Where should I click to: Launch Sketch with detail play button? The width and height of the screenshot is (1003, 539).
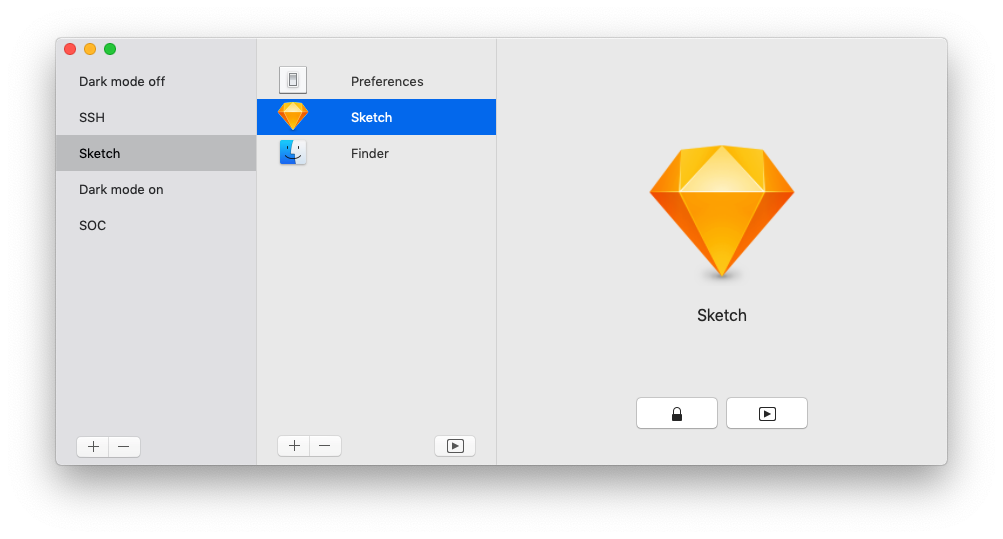pos(767,414)
